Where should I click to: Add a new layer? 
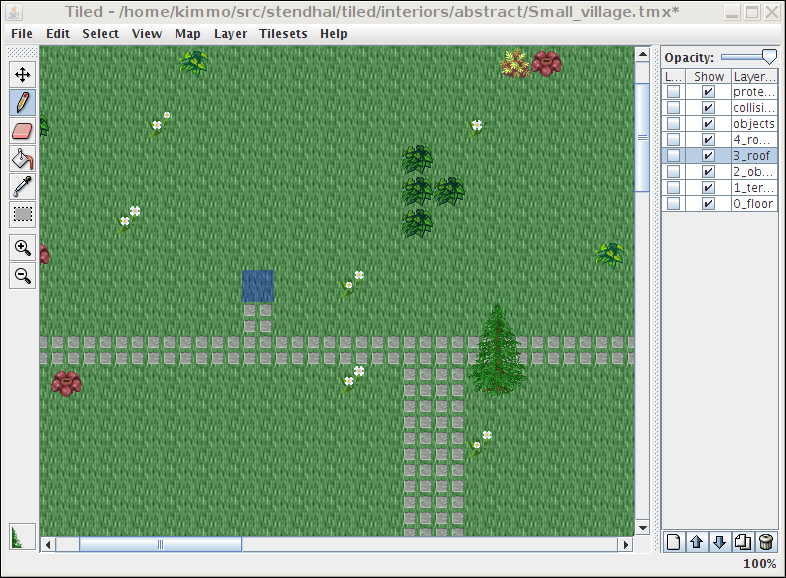[x=674, y=542]
